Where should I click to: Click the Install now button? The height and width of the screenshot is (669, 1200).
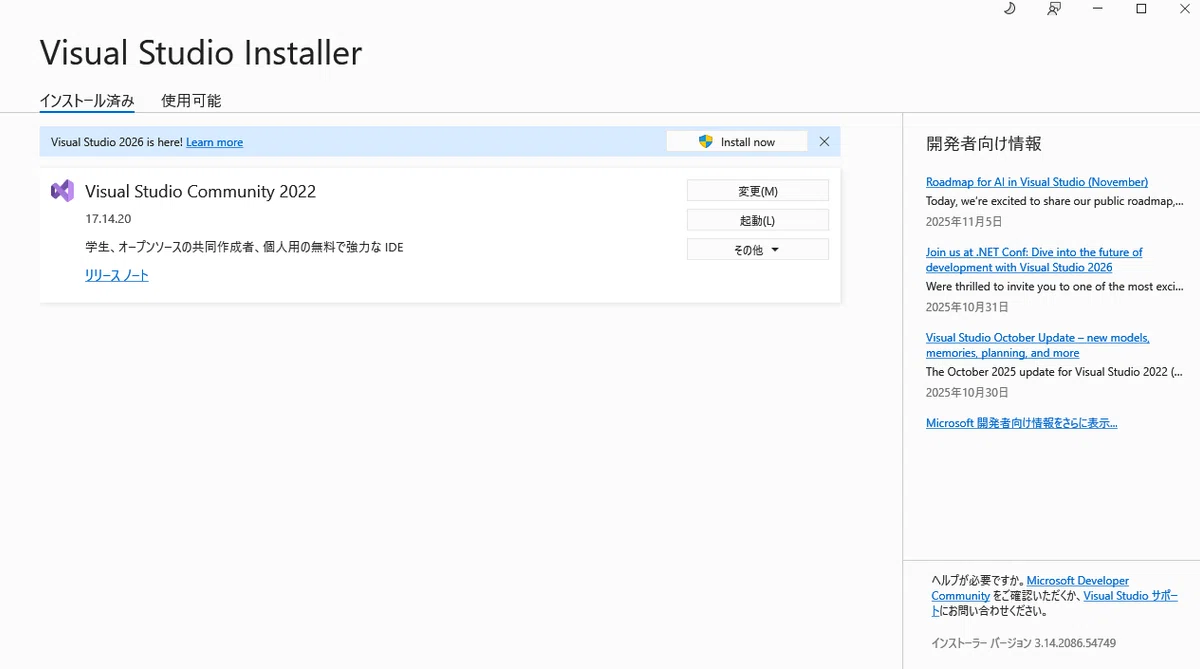(737, 142)
